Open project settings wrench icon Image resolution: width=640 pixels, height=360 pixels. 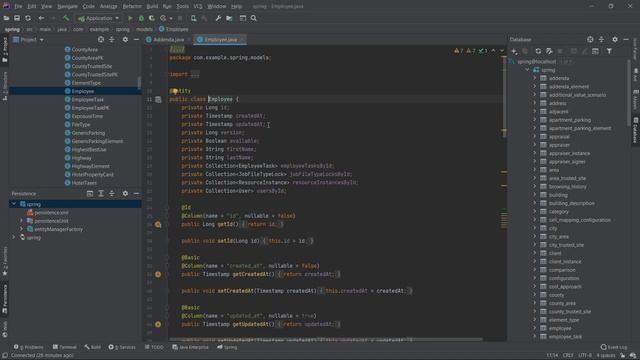[x=218, y=18]
